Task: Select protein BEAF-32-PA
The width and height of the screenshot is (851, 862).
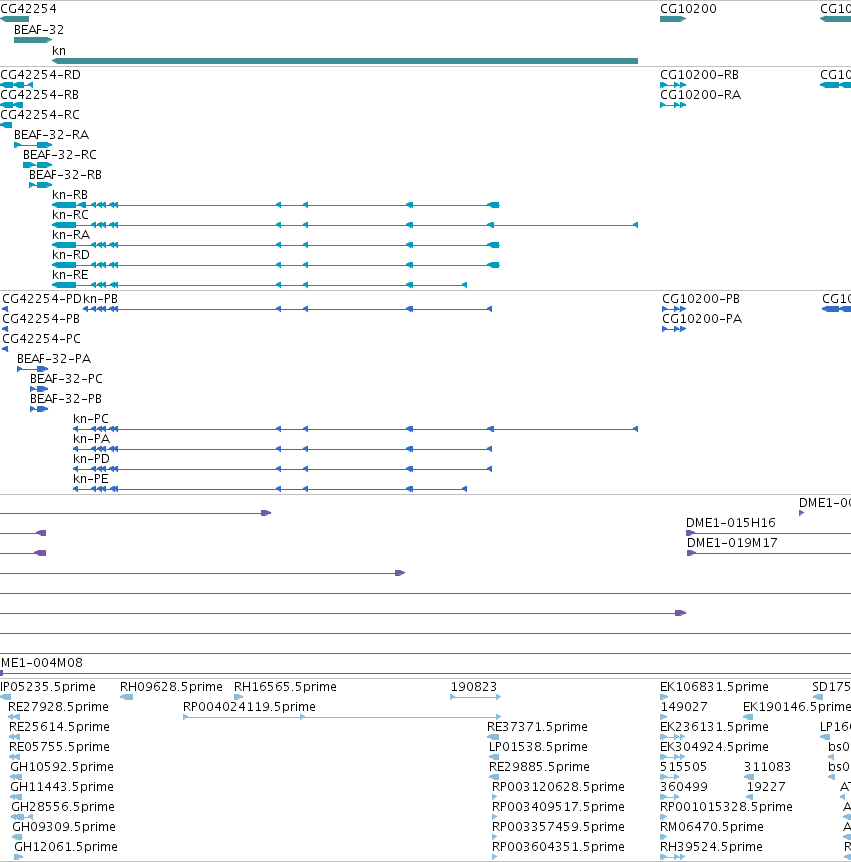Action: click(x=54, y=358)
